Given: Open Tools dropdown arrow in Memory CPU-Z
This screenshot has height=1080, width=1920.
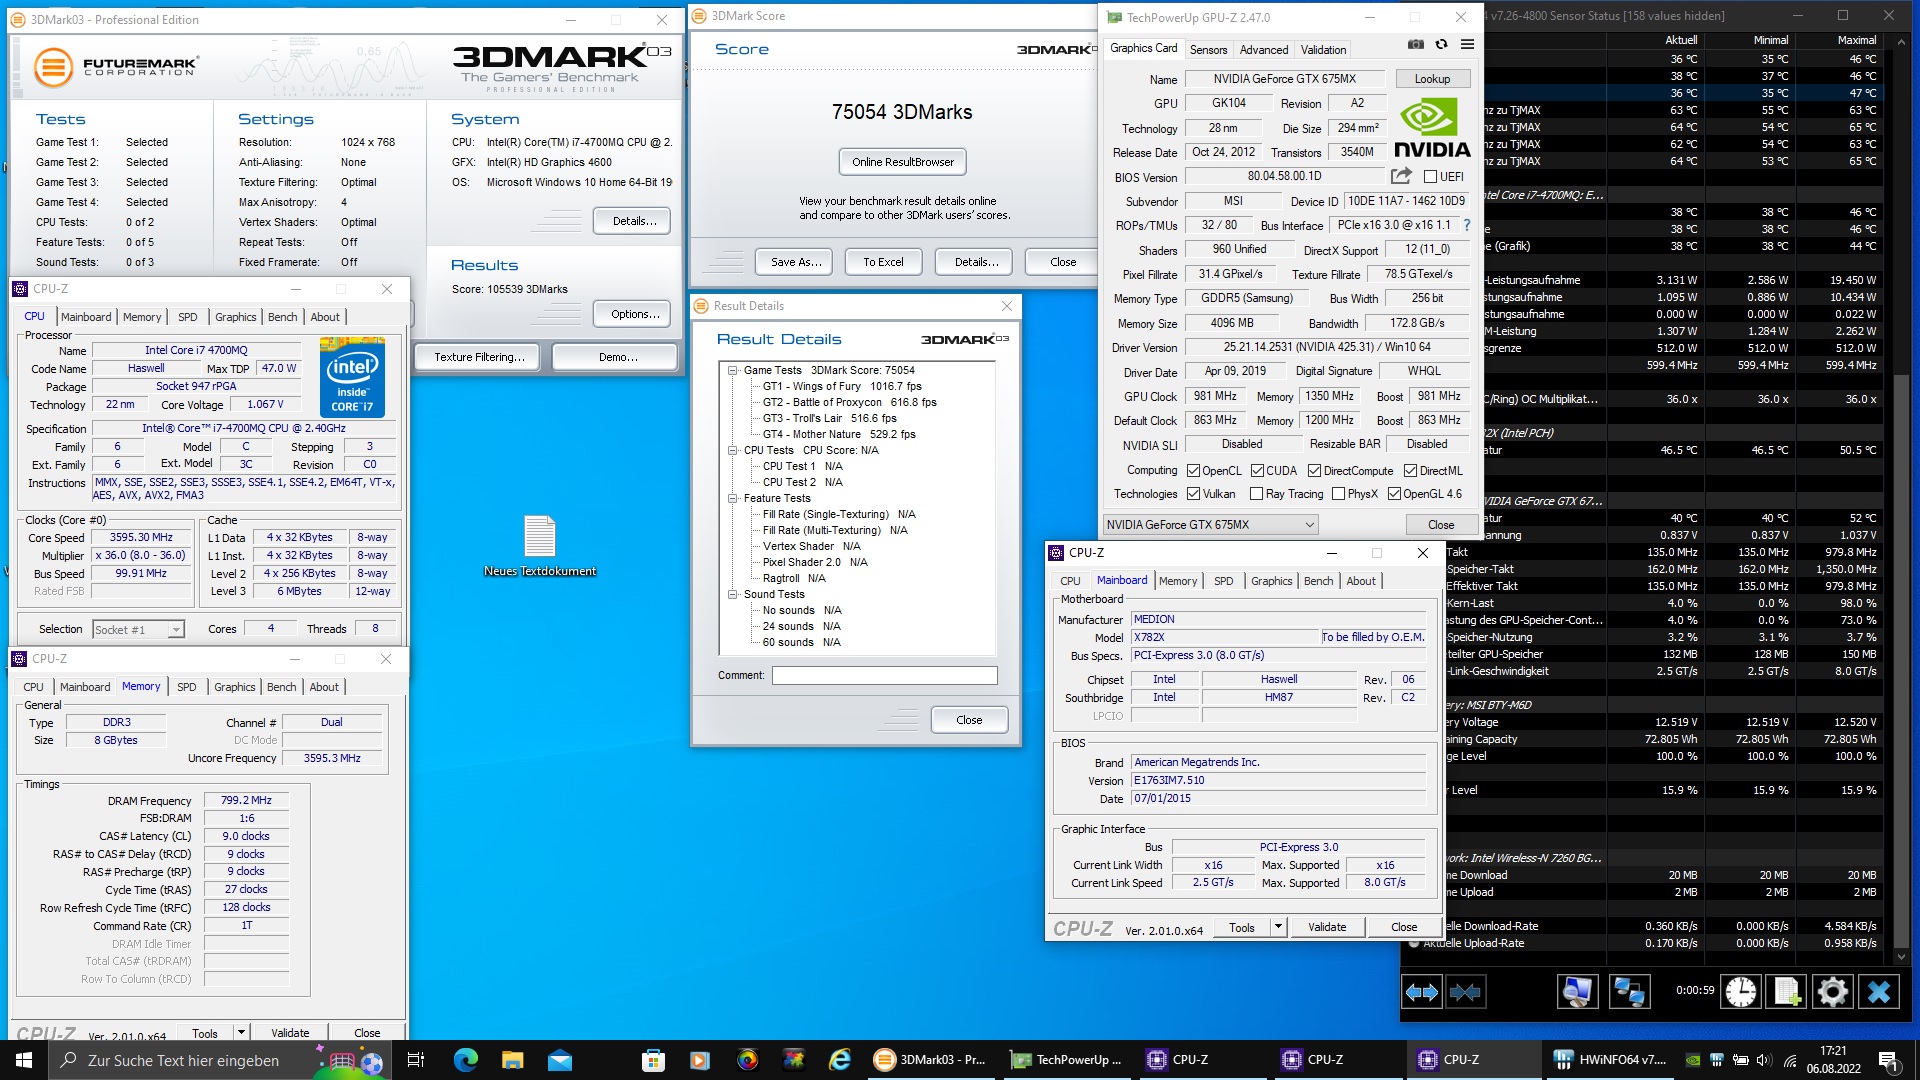Looking at the screenshot, I should click(241, 1033).
